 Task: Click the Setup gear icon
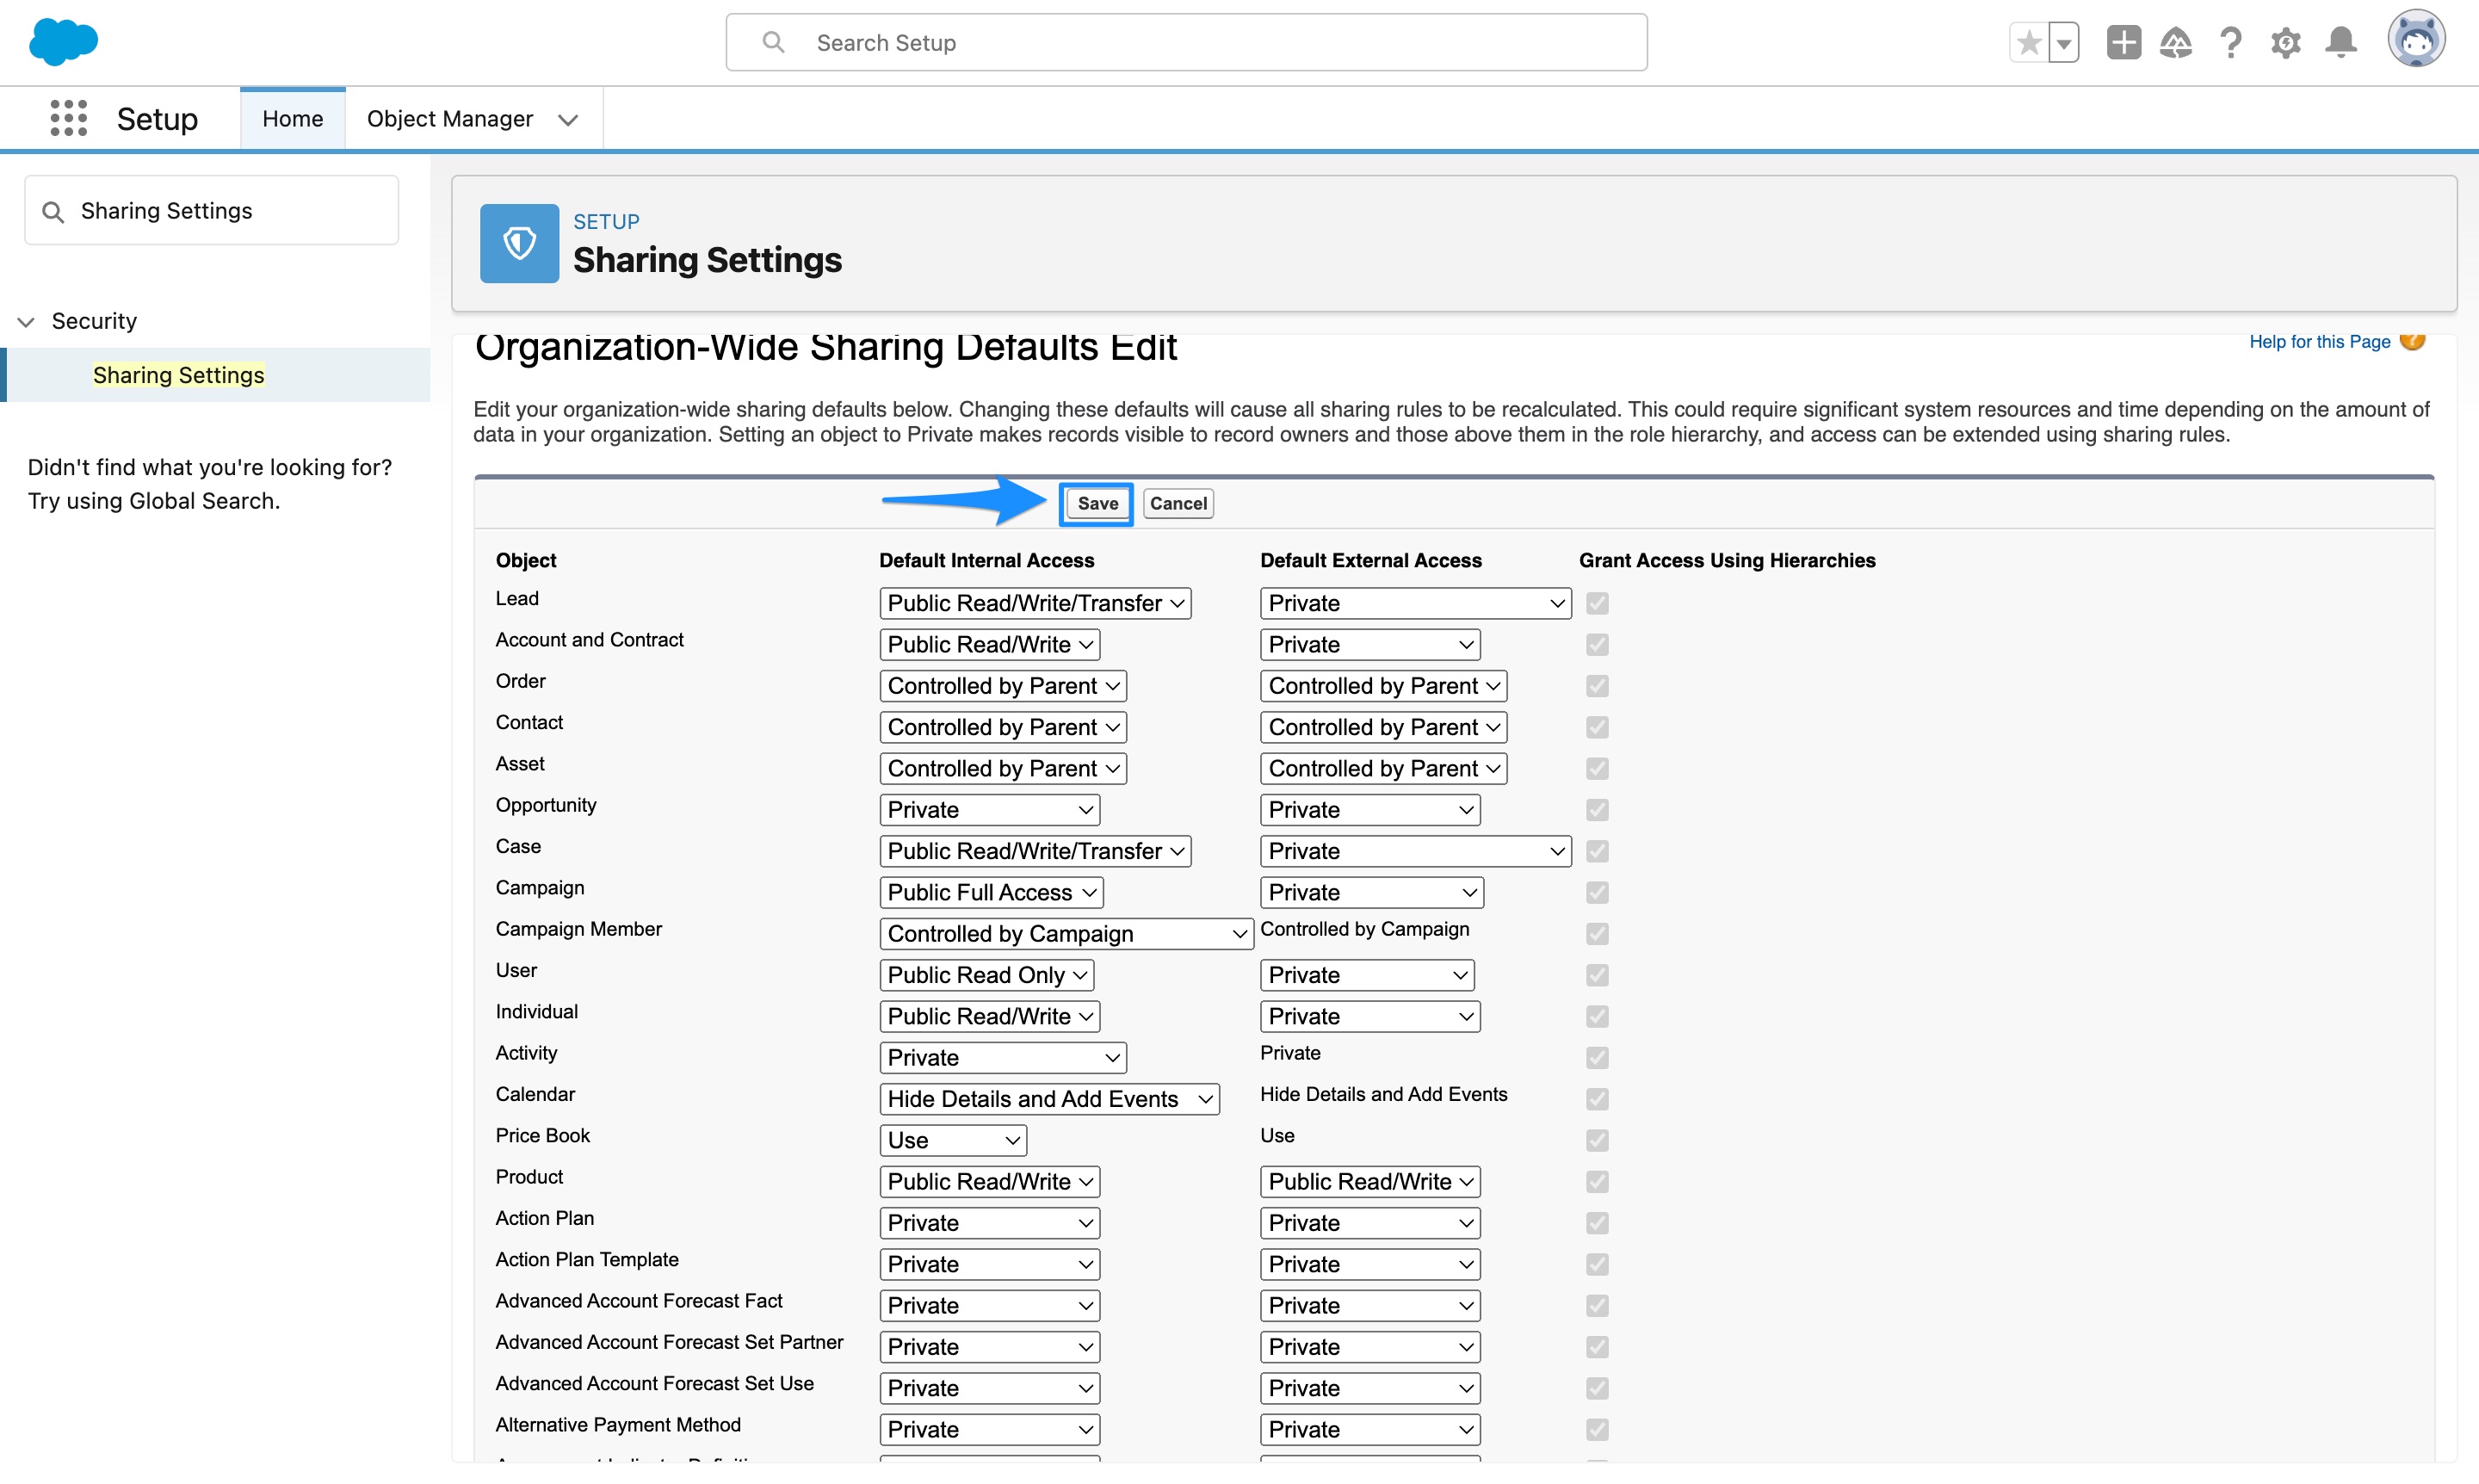2286,42
